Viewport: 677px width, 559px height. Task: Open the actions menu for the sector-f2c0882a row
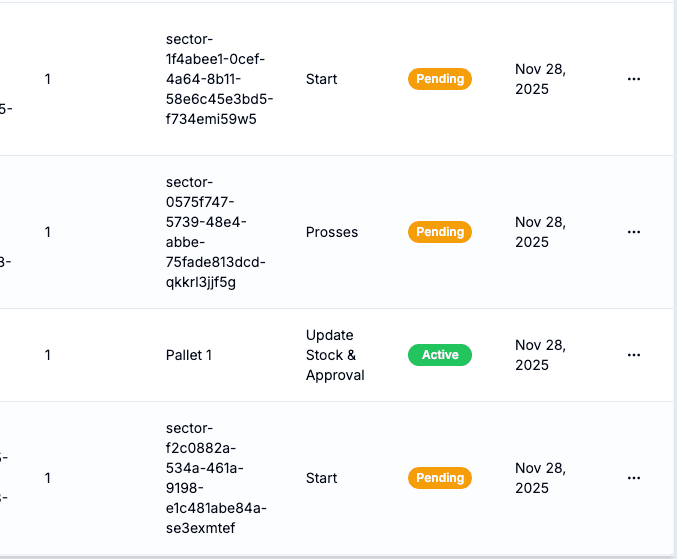click(x=633, y=478)
